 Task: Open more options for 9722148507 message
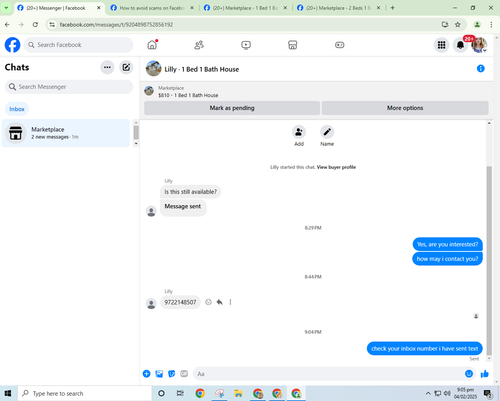pos(230,302)
